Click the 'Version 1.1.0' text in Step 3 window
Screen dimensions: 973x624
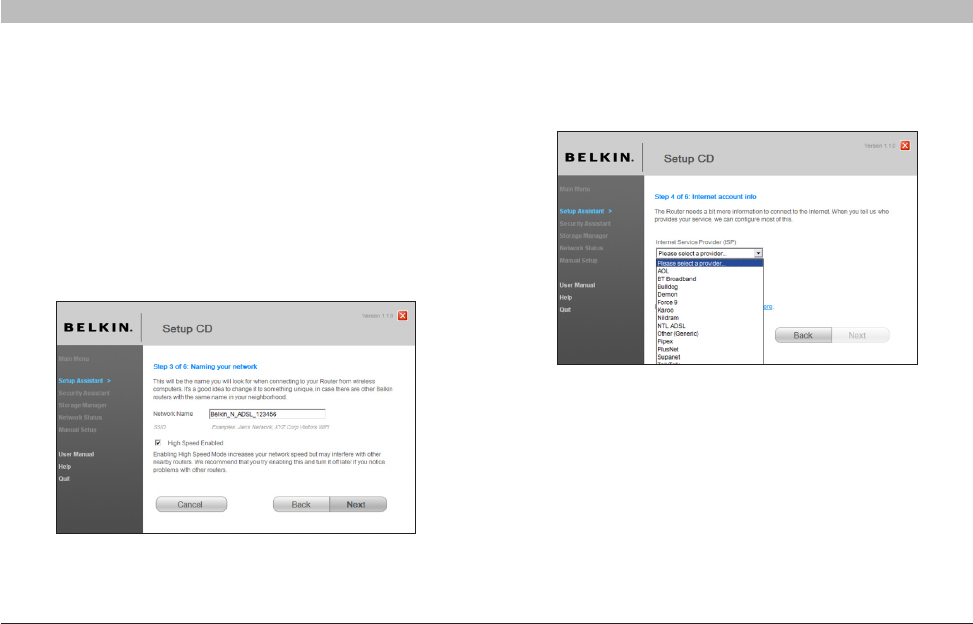pyautogui.click(x=377, y=316)
